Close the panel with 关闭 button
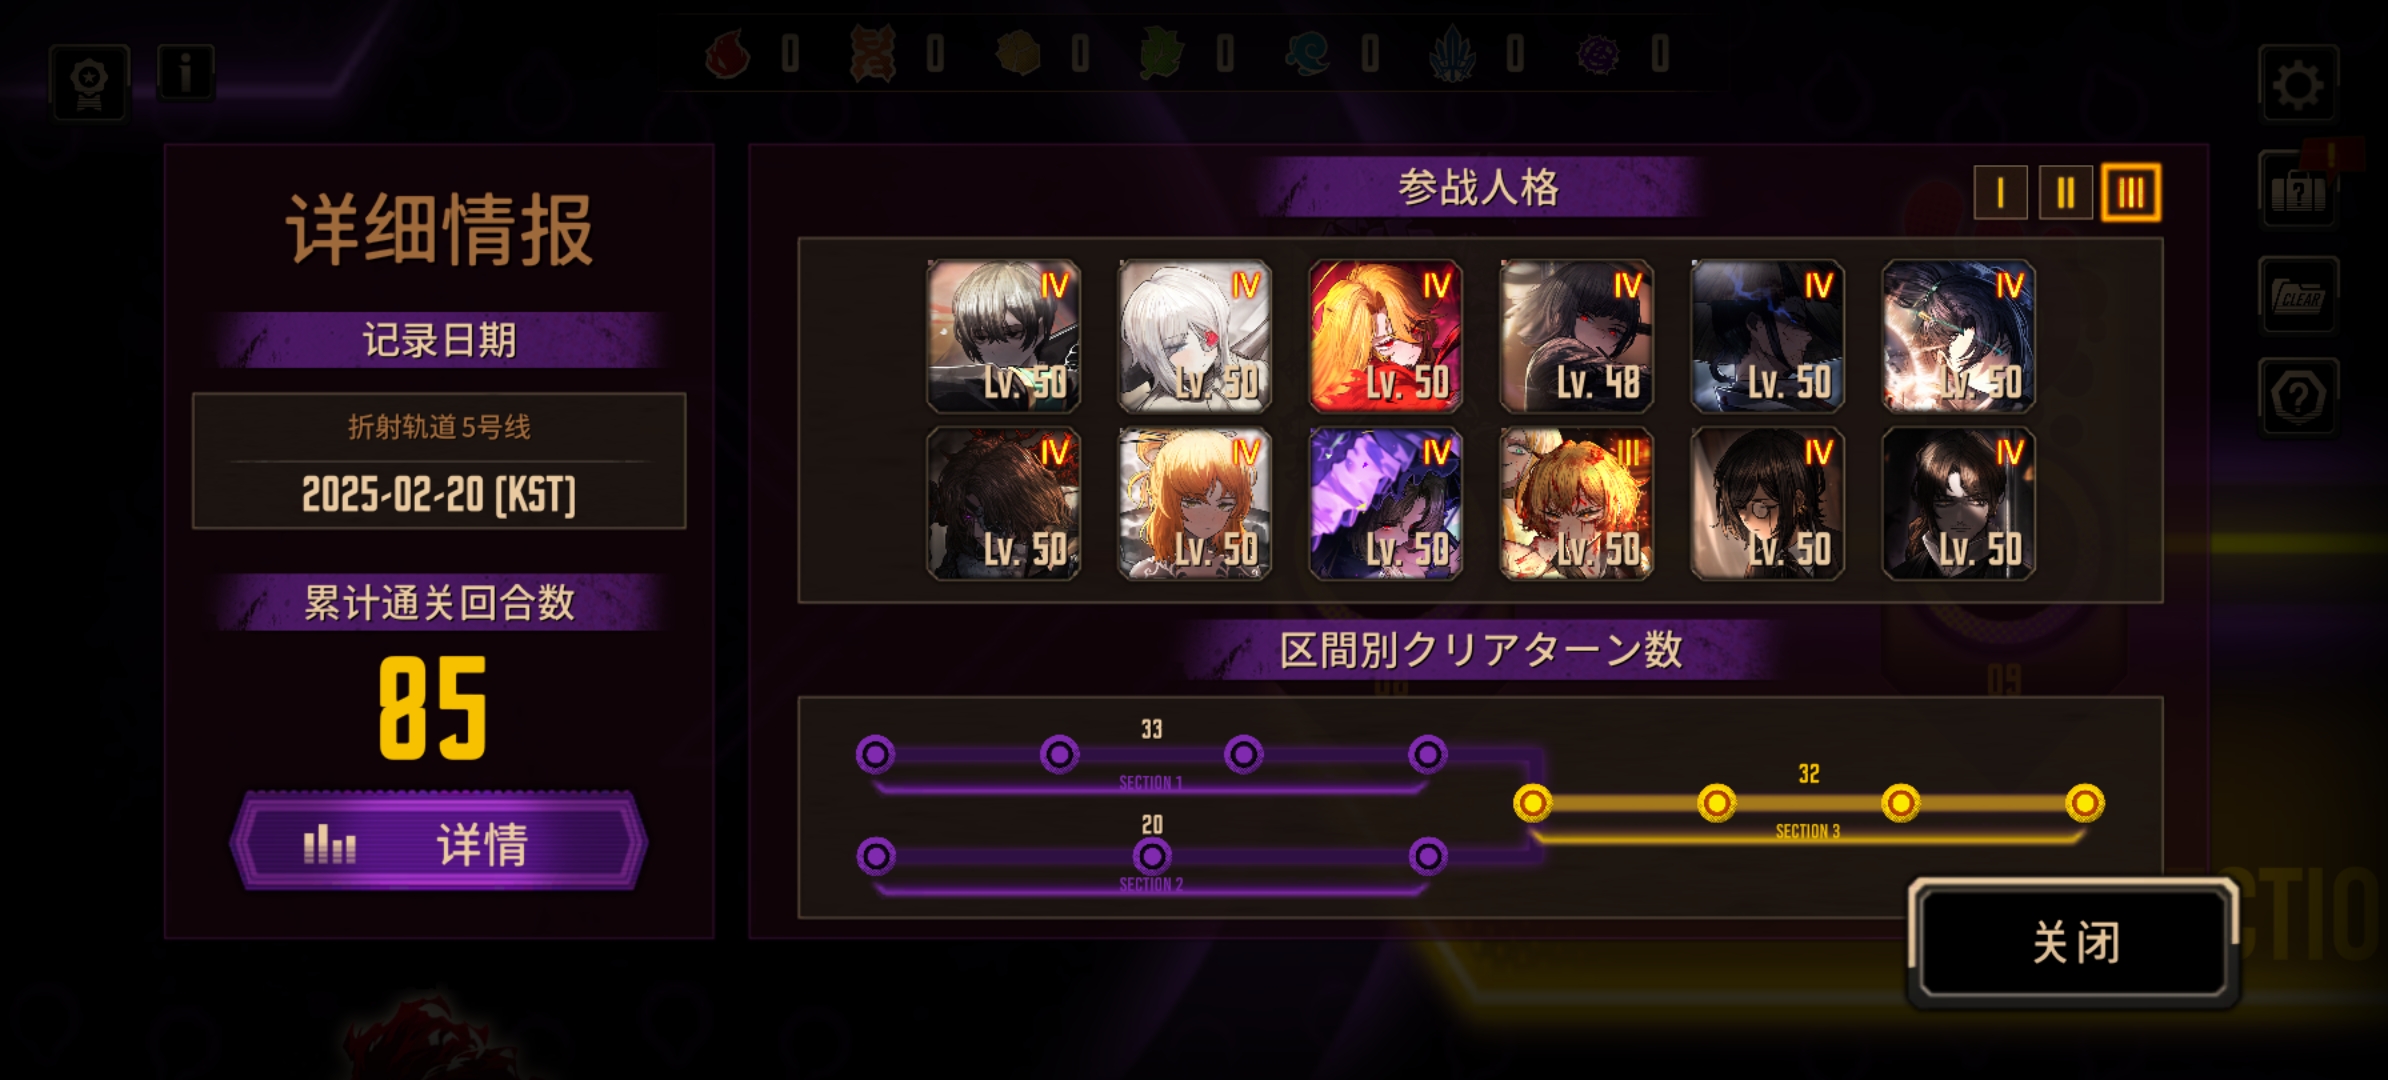The height and width of the screenshot is (1080, 2388). tap(2075, 942)
